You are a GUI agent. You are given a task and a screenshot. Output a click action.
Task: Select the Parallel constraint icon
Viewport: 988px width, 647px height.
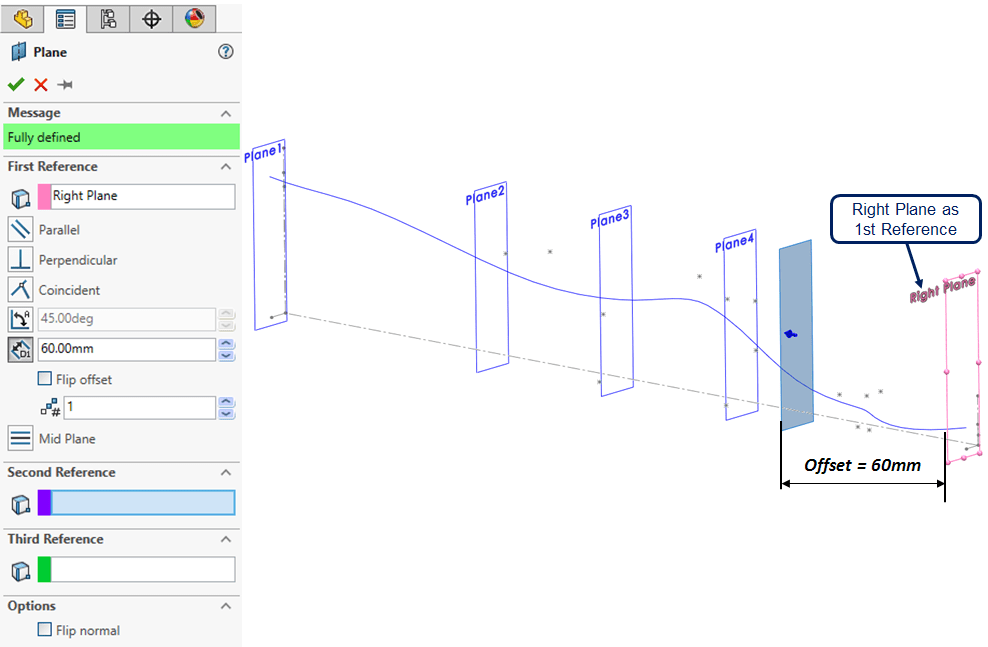(20, 229)
